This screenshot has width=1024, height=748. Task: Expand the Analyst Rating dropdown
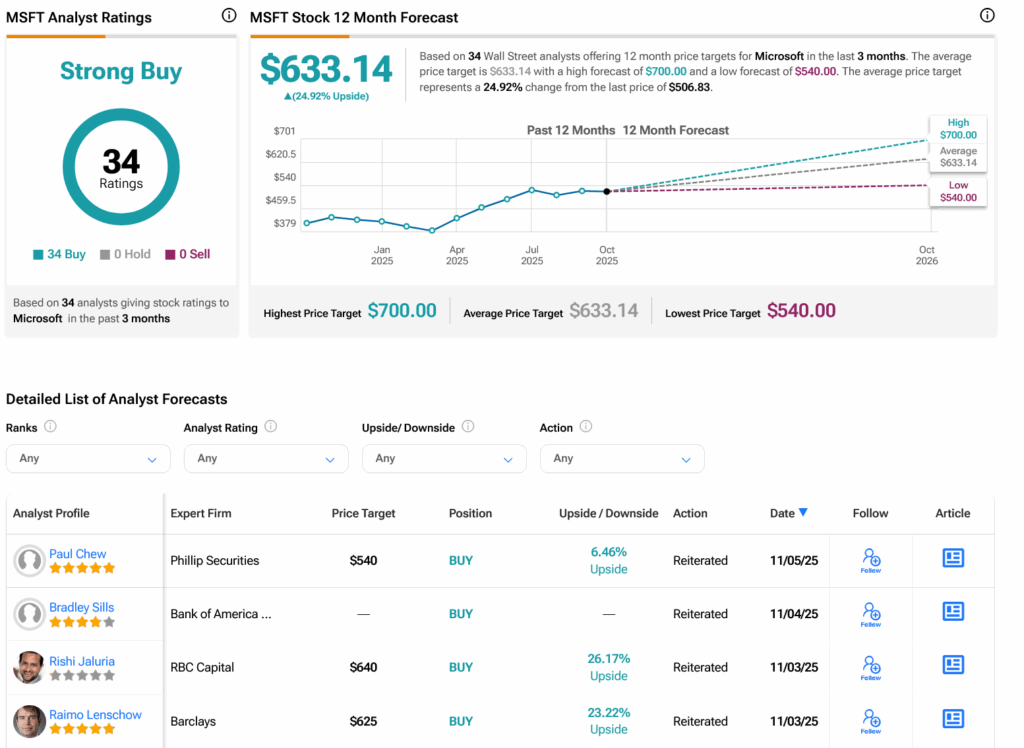coord(266,459)
